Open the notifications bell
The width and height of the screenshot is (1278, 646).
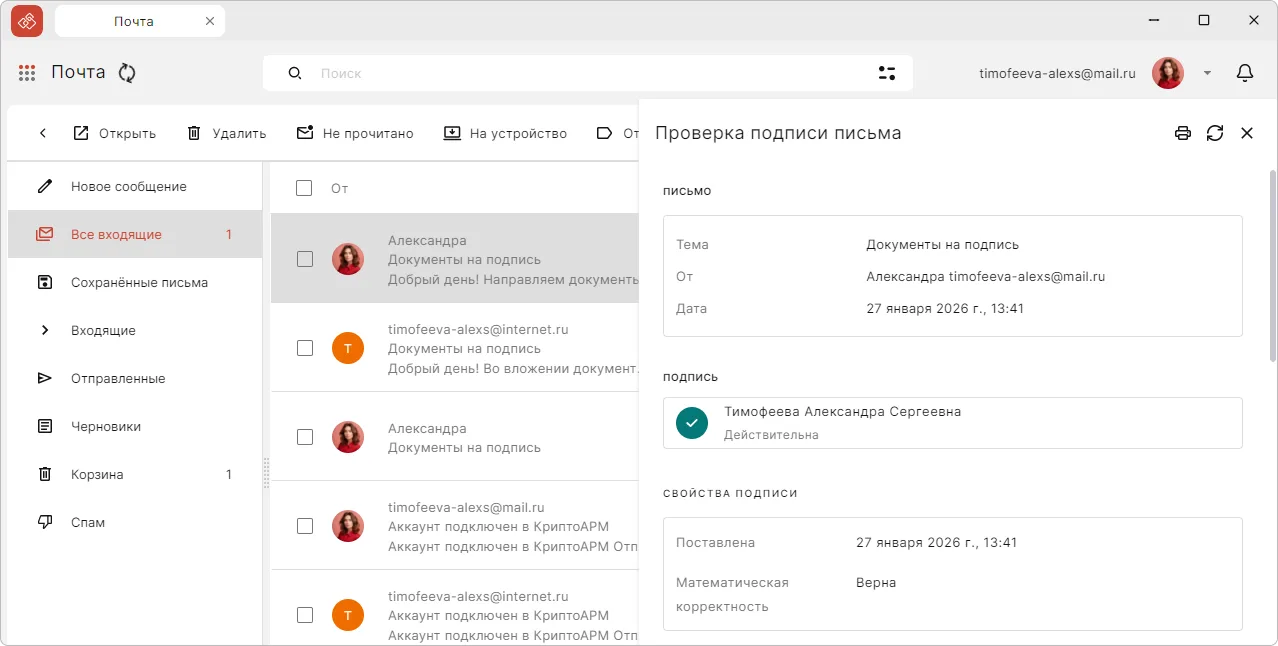click(x=1244, y=72)
